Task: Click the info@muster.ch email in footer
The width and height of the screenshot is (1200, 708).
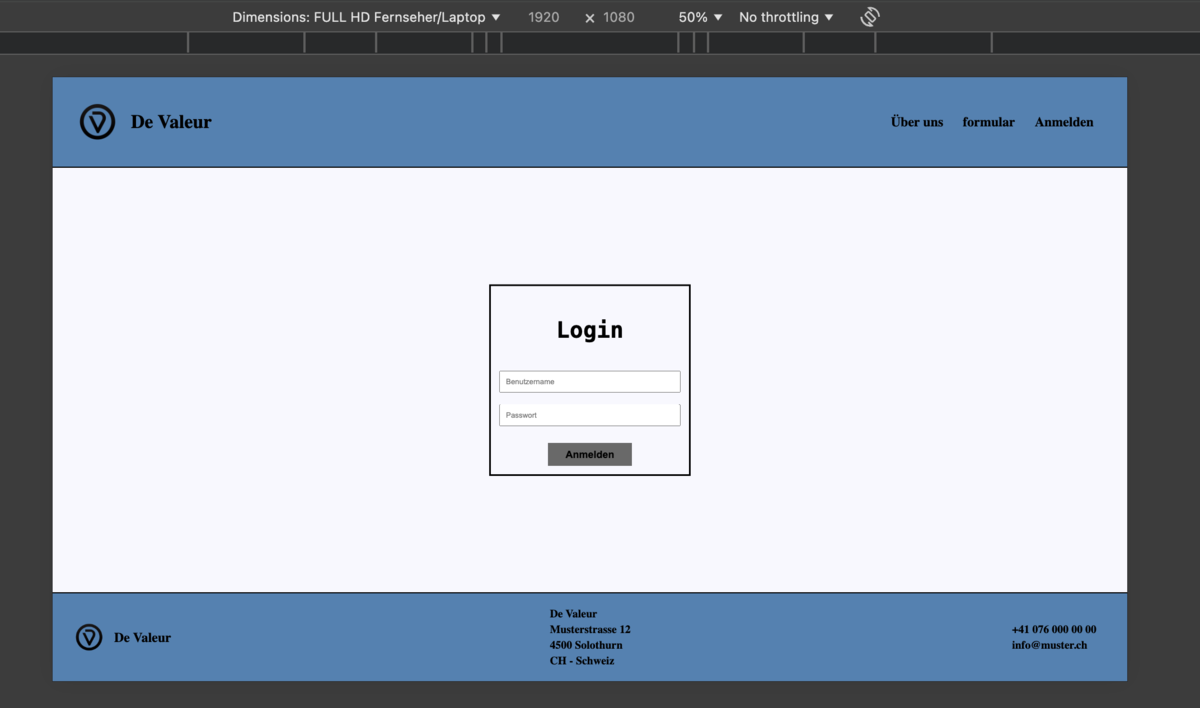Action: 1049,645
